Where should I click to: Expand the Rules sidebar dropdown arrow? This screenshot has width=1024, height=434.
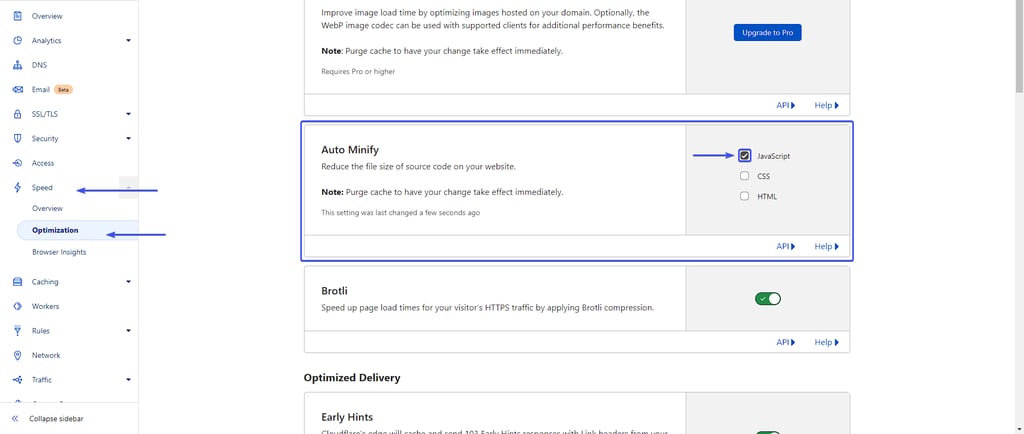[129, 331]
